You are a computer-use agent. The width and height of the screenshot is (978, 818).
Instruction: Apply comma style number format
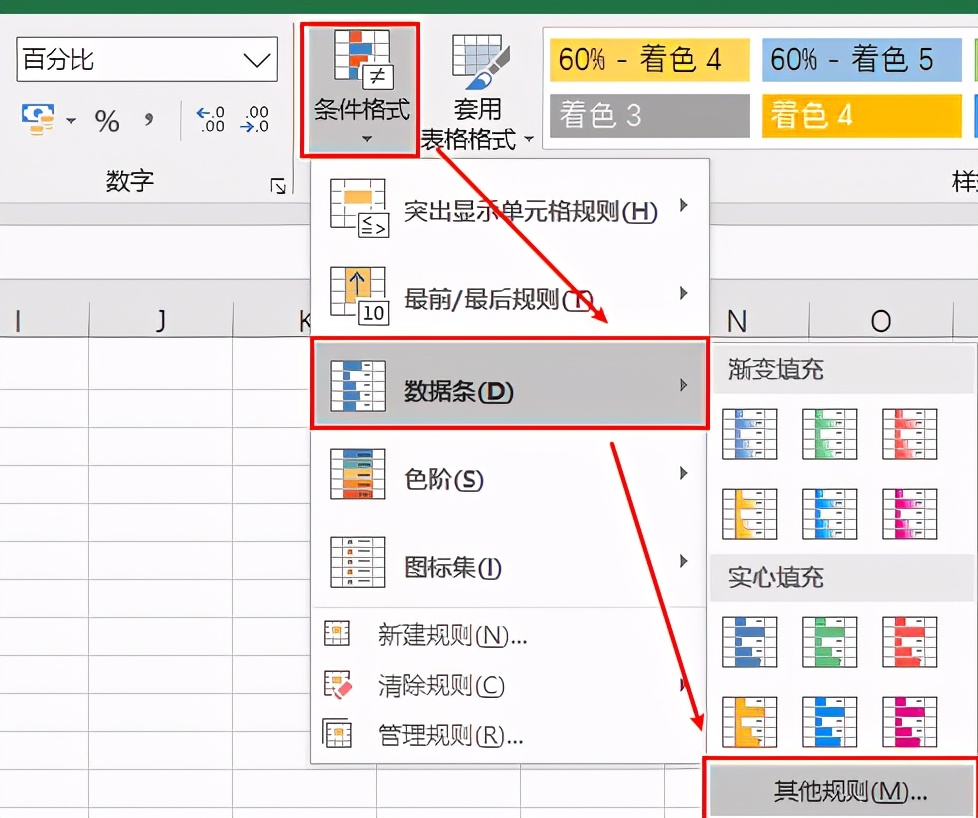pyautogui.click(x=148, y=119)
